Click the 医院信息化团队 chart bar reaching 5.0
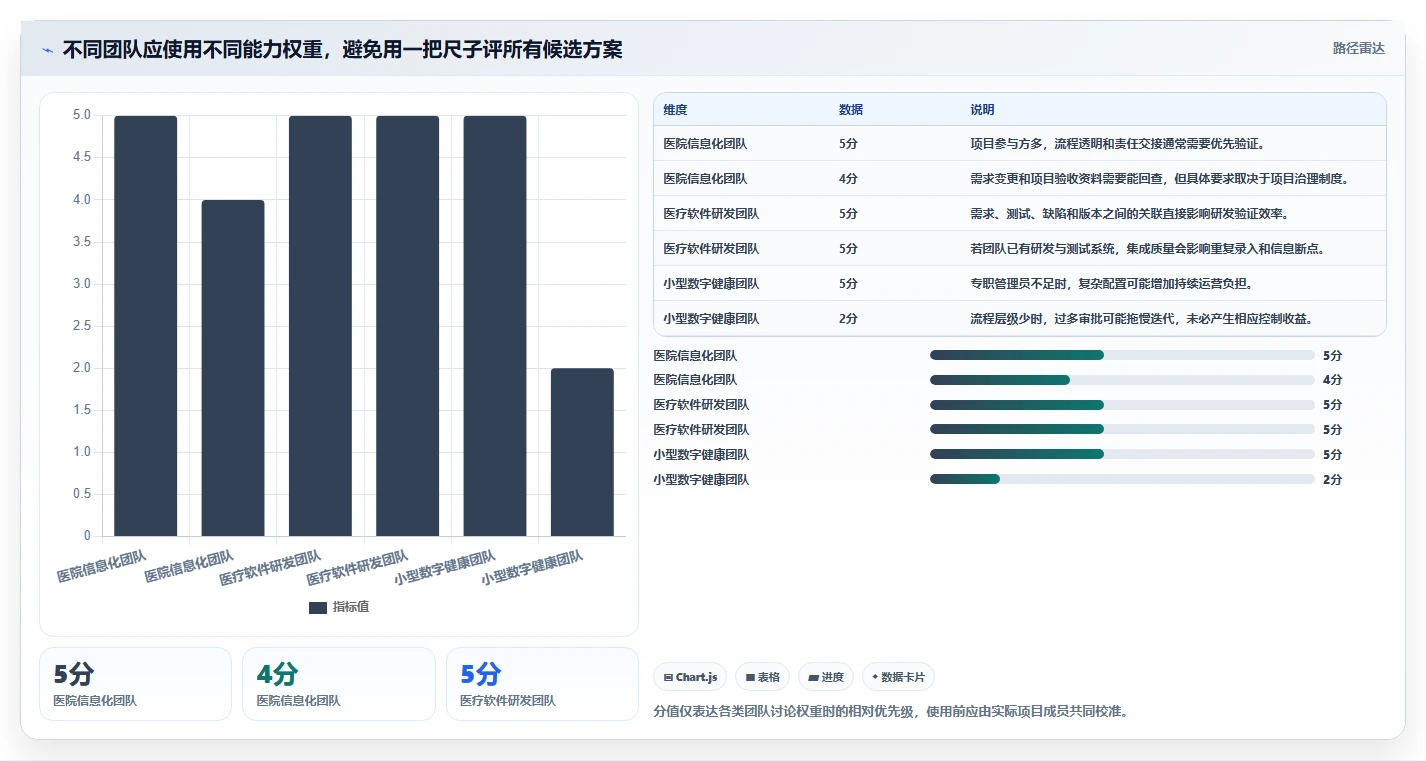This screenshot has width=1426, height=761. coord(146,326)
